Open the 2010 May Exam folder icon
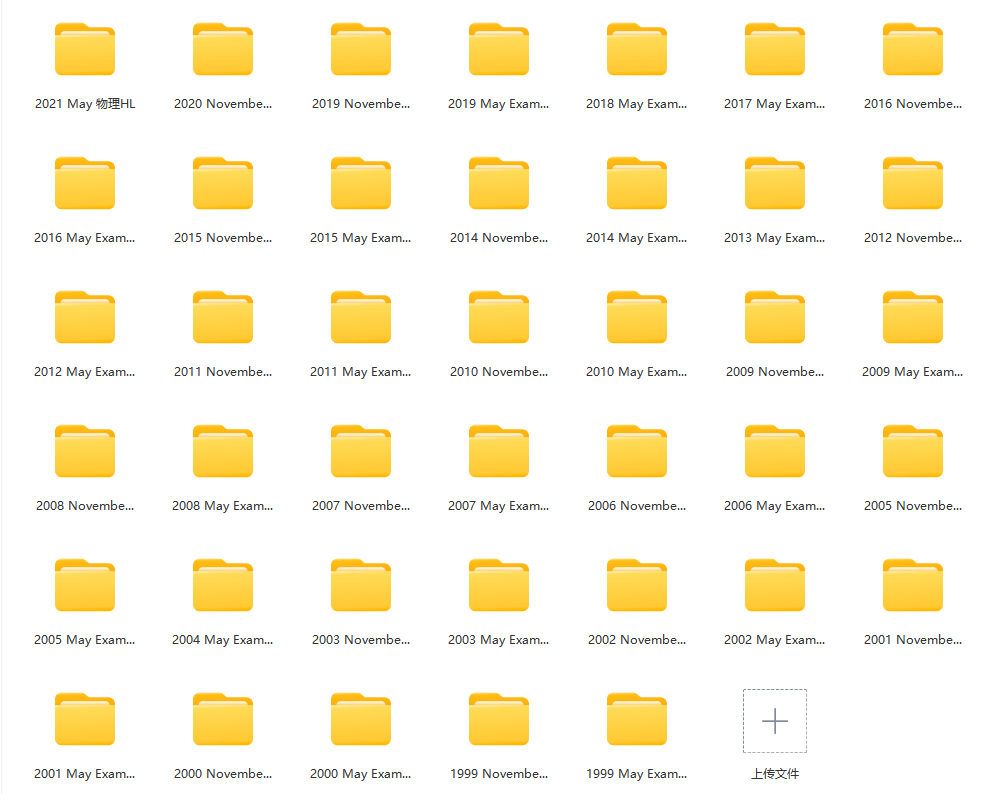Screen dimensions: 983x794 point(636,317)
